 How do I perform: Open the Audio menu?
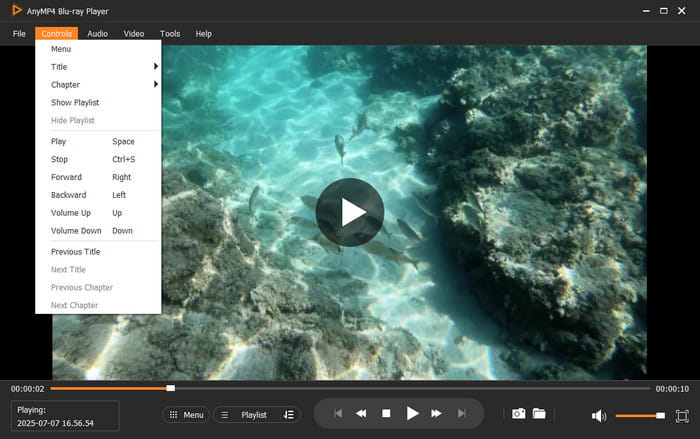(x=97, y=33)
